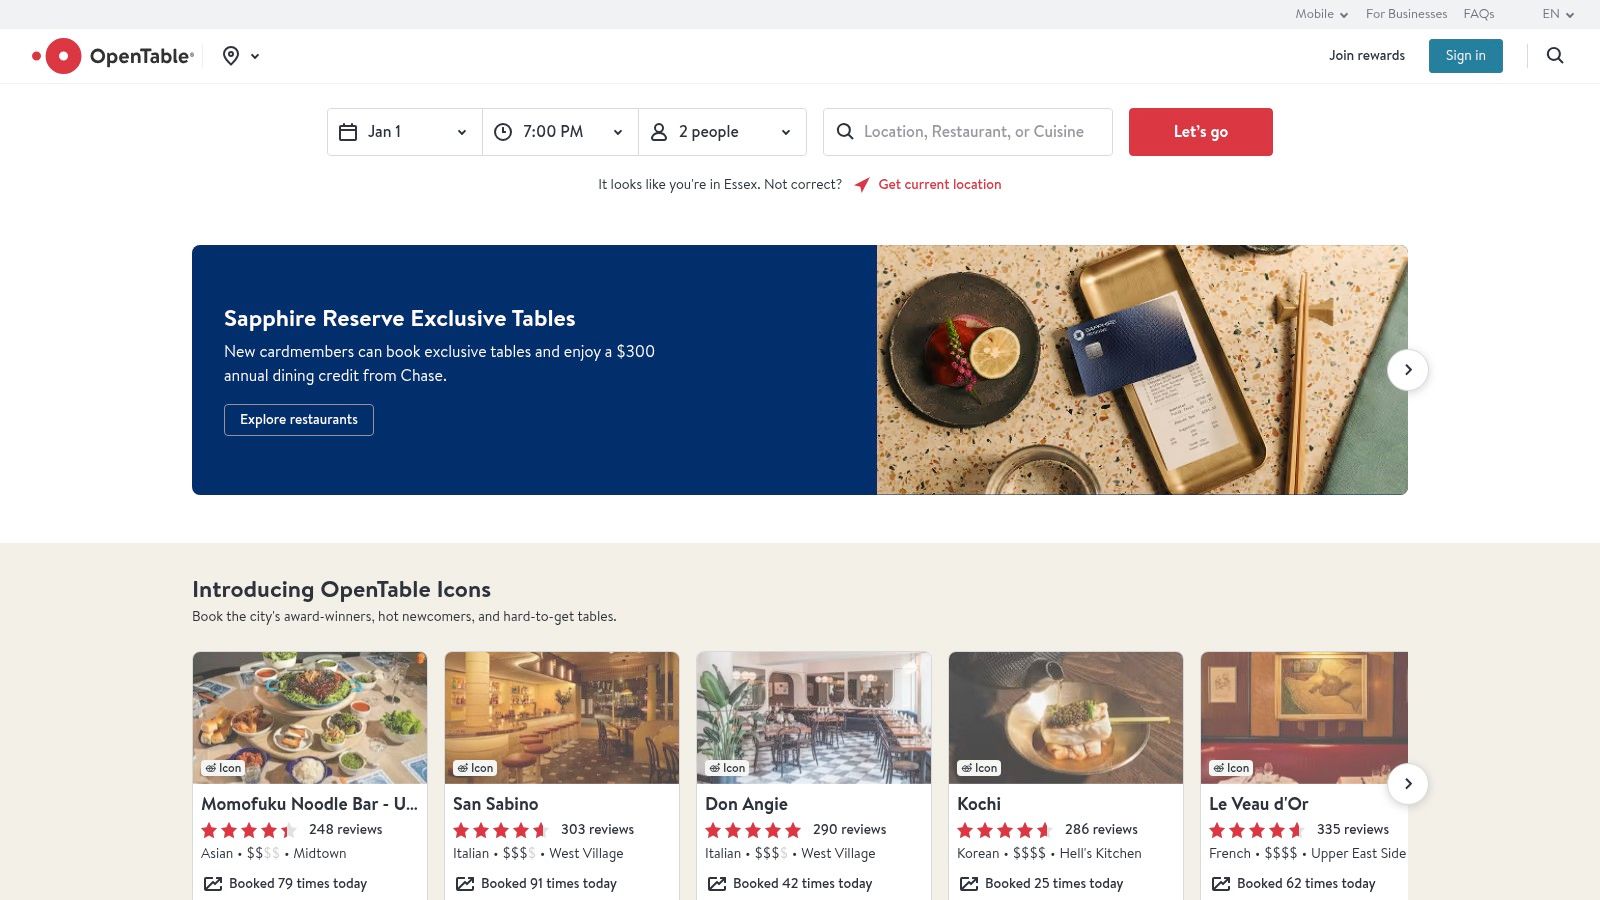Click the Don Angie title
1600x900 pixels.
746,804
